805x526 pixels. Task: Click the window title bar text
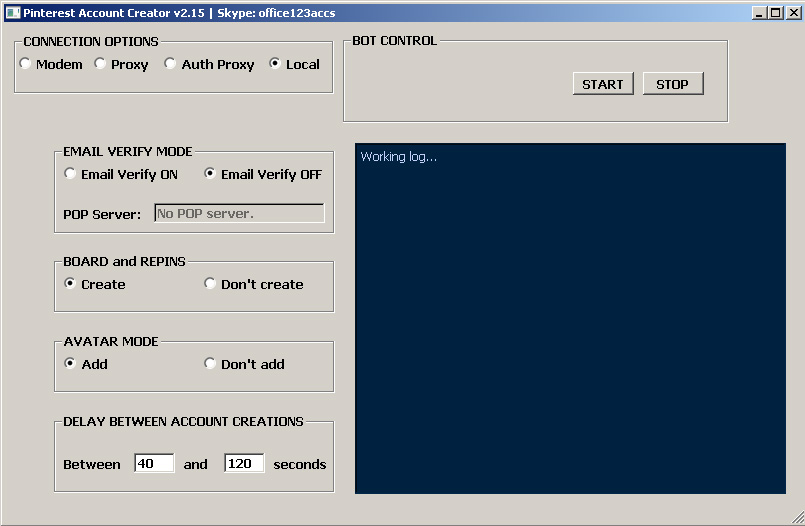click(x=179, y=13)
